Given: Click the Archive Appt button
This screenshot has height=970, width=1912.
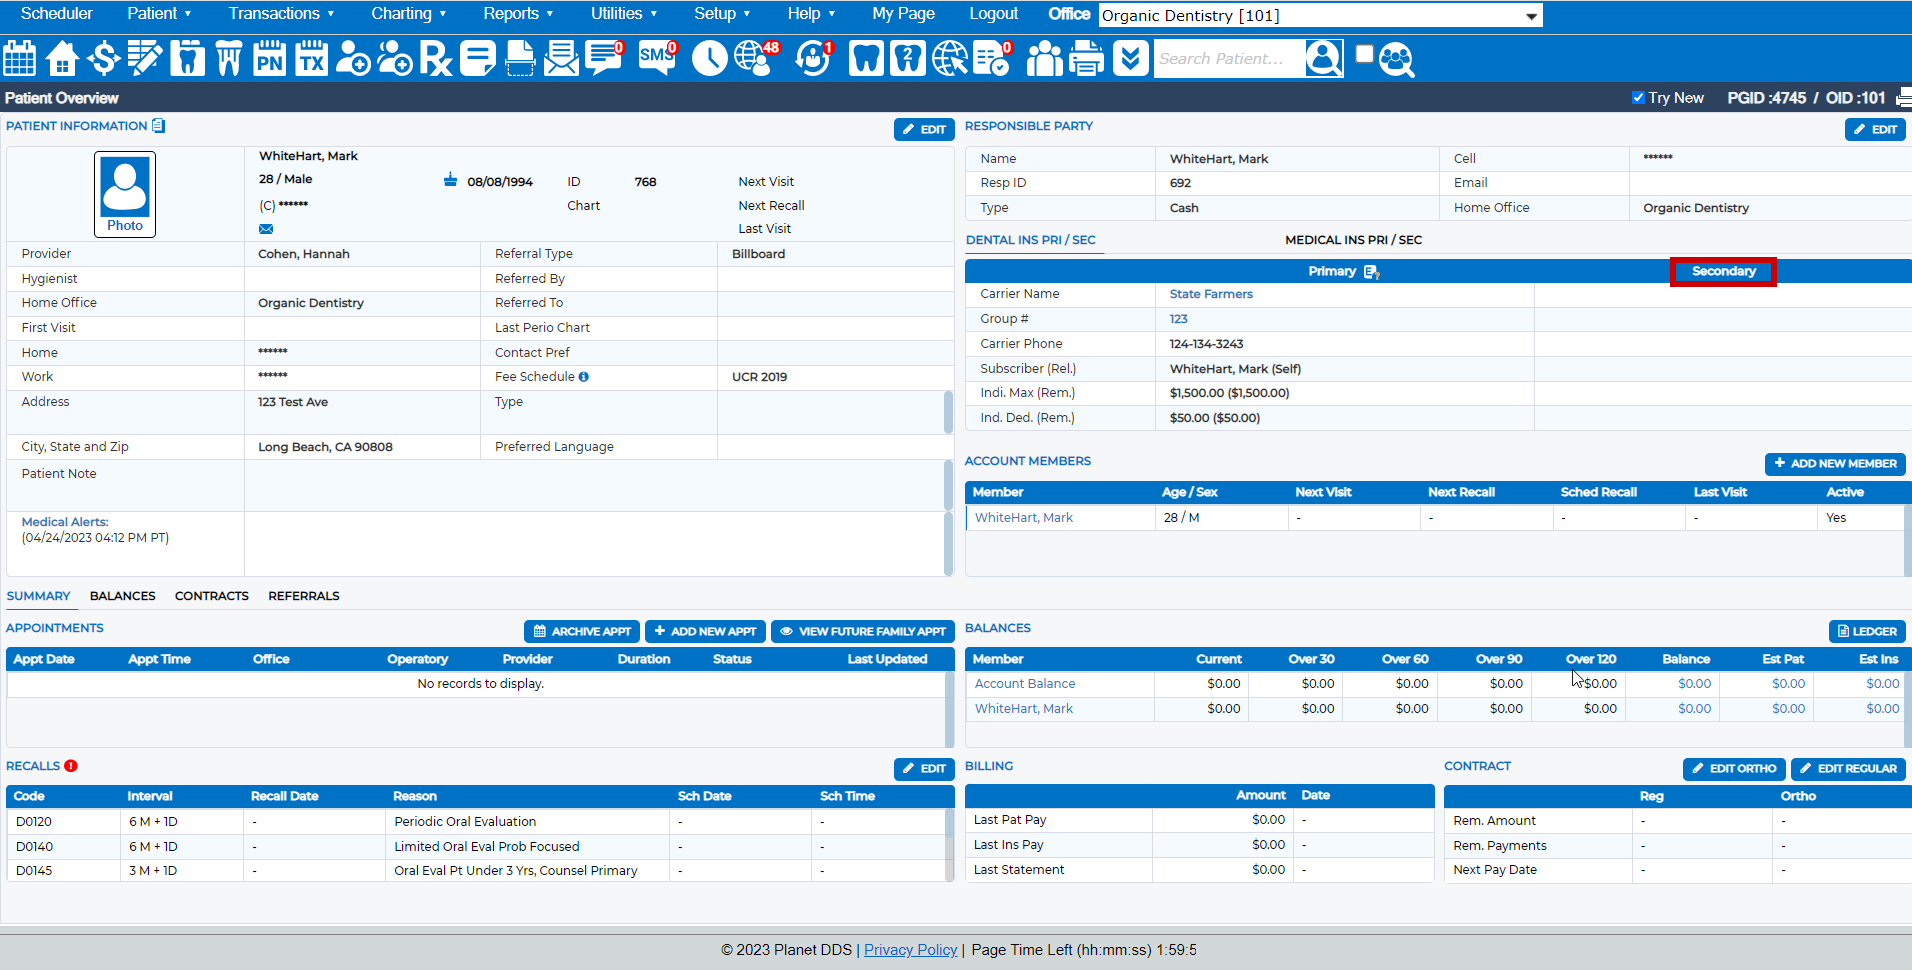Looking at the screenshot, I should tap(582, 632).
